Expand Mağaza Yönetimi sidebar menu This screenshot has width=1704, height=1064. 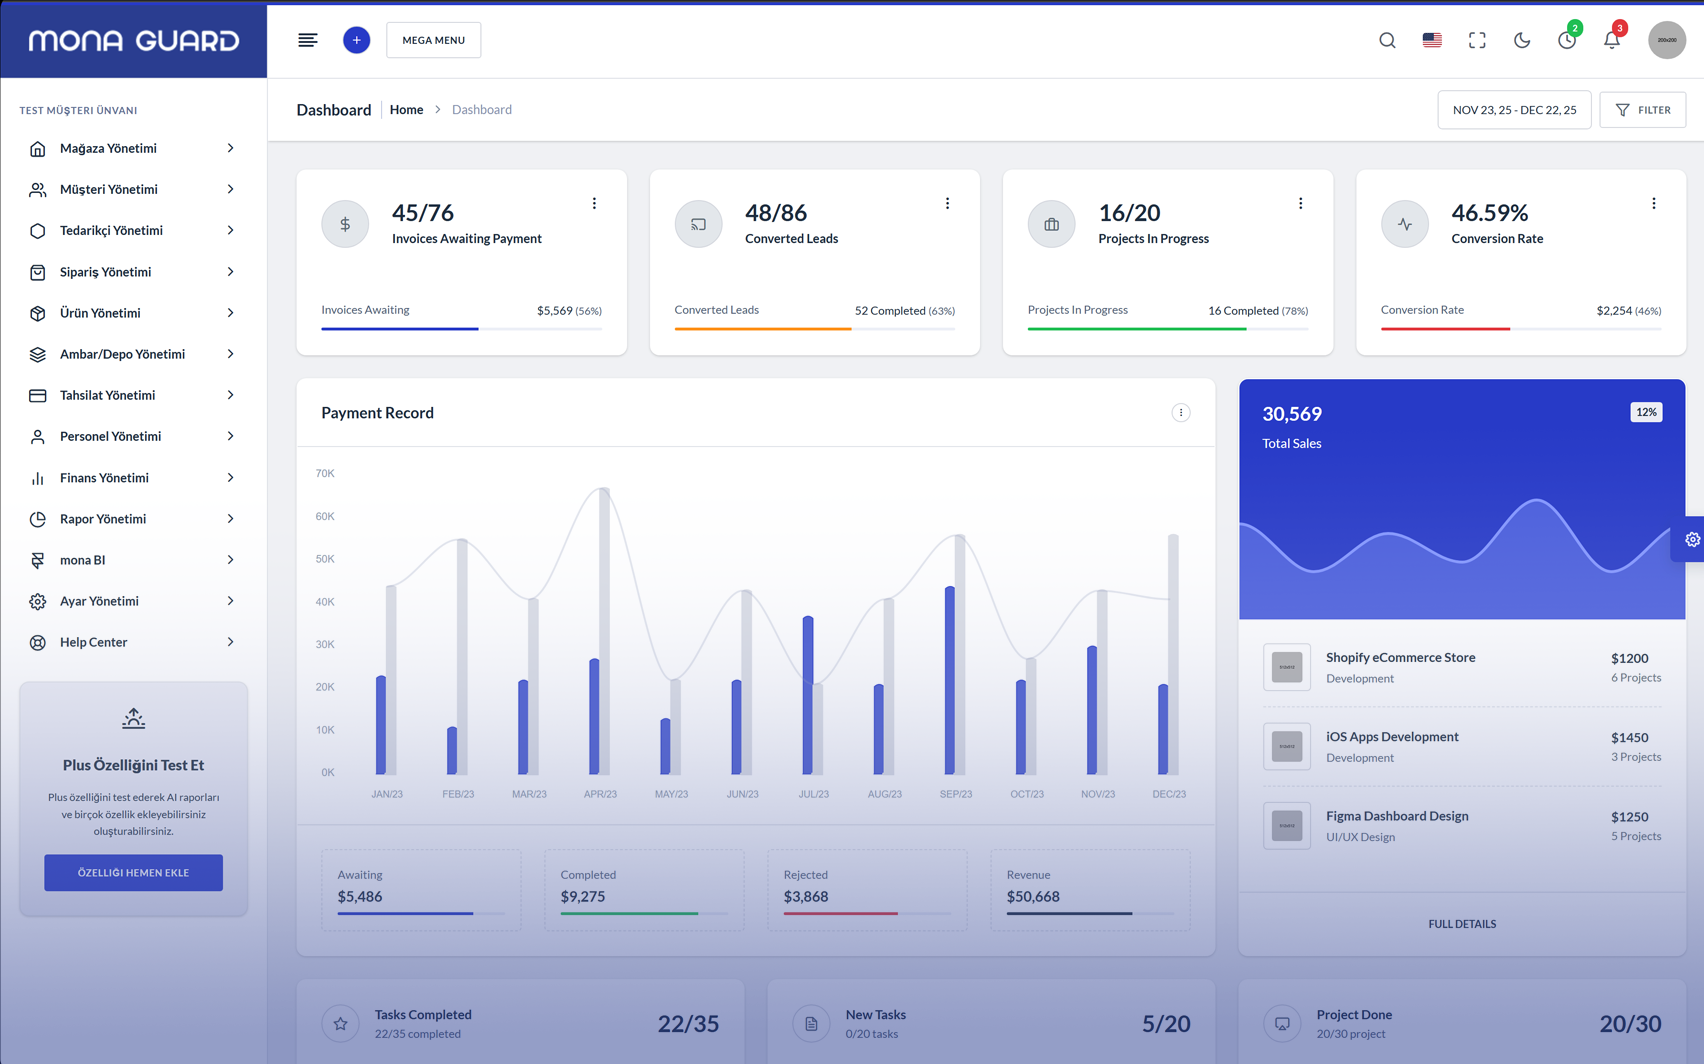(x=133, y=148)
